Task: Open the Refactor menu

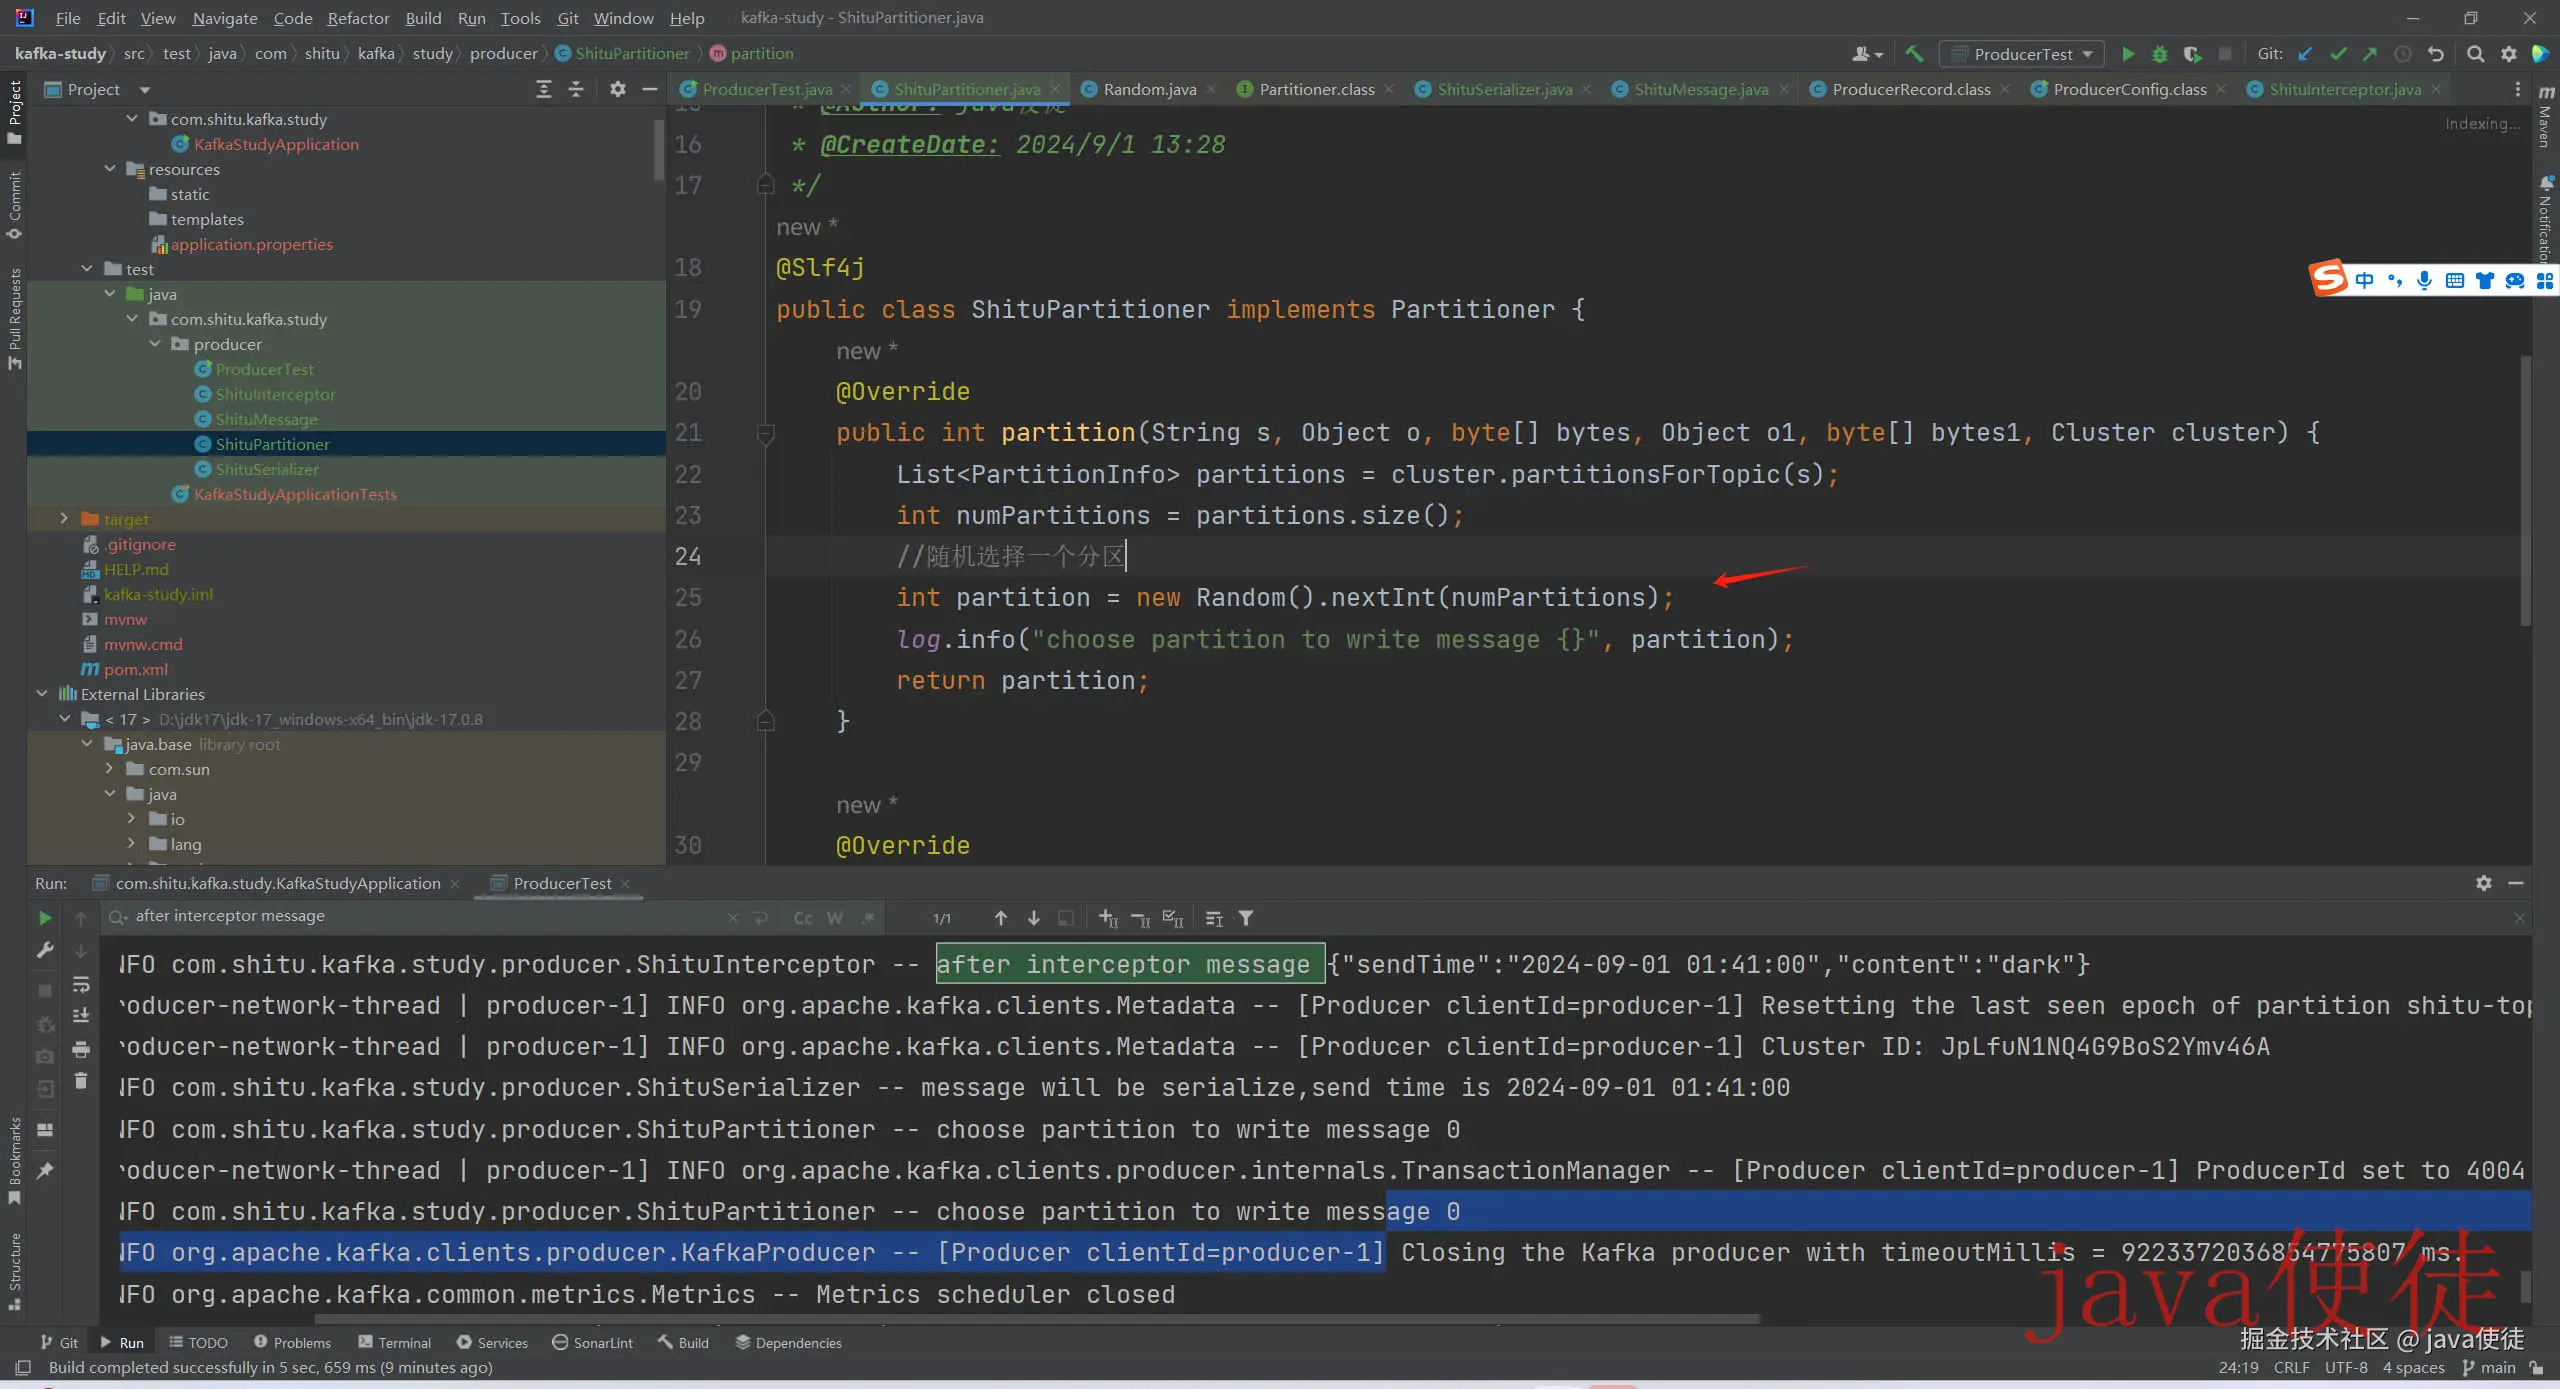Action: [358, 18]
